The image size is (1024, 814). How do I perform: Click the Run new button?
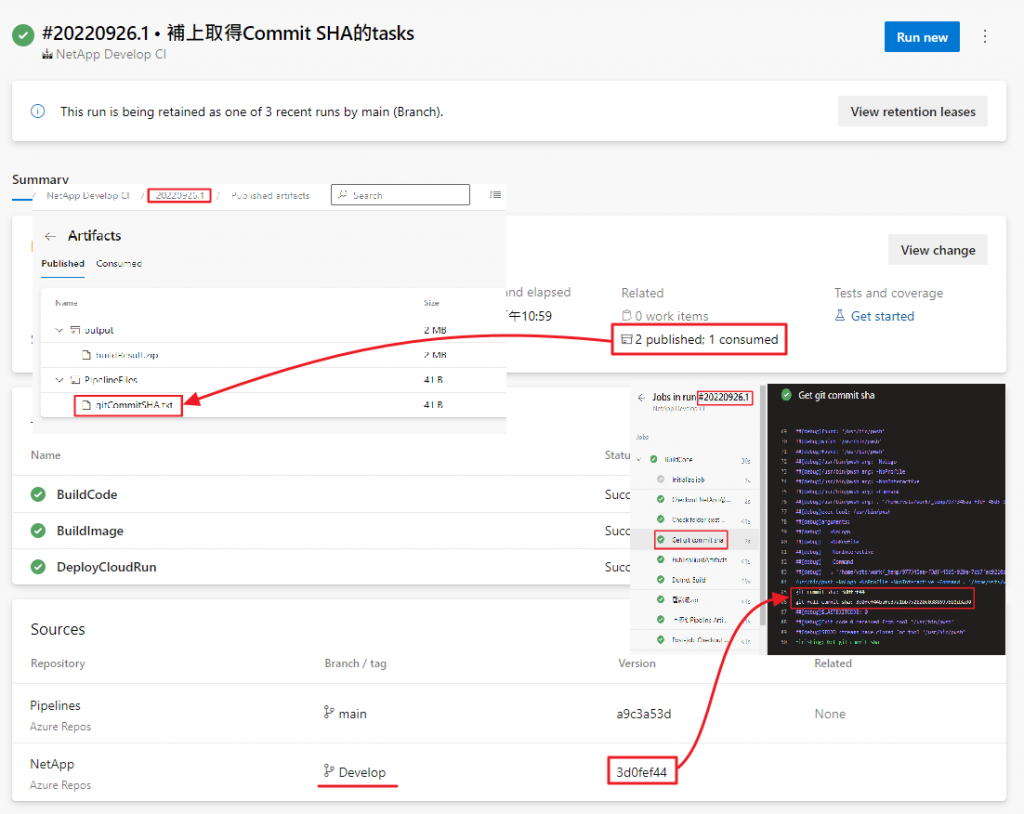tap(921, 37)
